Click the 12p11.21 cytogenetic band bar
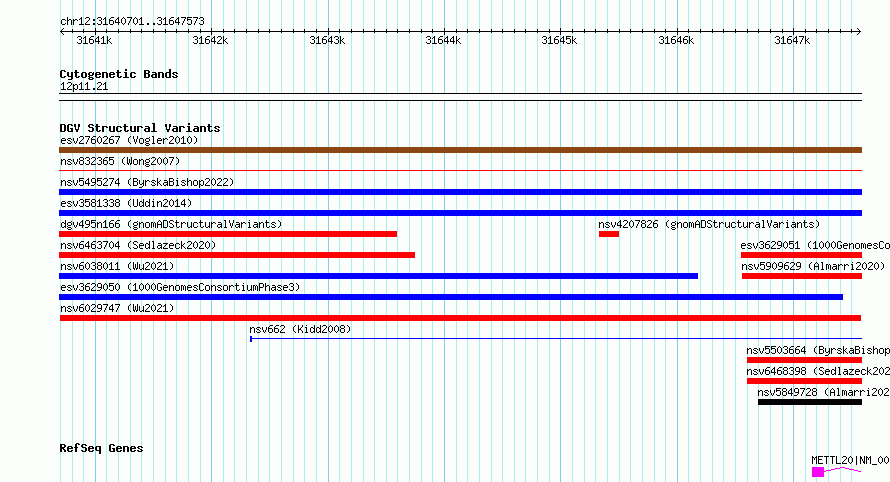 (x=460, y=97)
